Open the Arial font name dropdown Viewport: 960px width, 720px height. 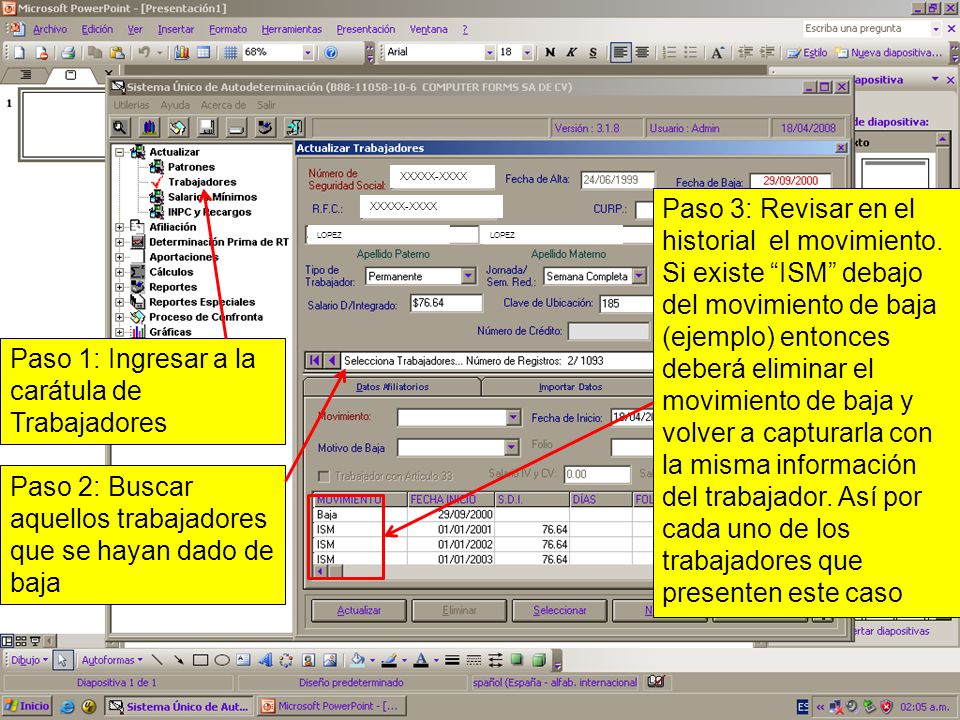point(489,53)
